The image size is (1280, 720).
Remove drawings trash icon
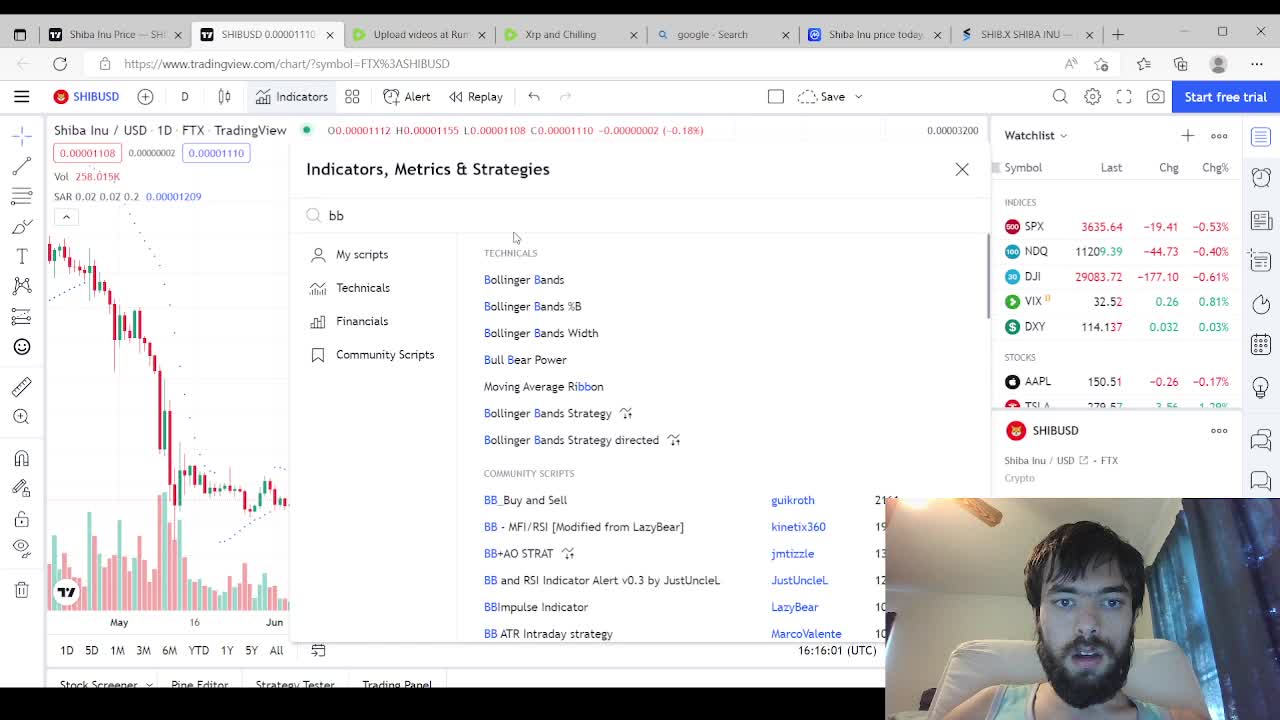pyautogui.click(x=21, y=590)
